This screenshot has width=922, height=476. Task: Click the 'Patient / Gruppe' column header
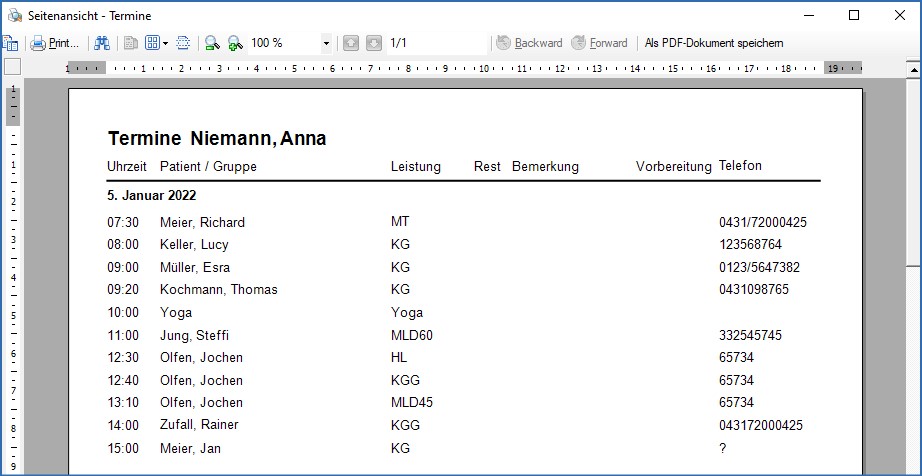(208, 167)
